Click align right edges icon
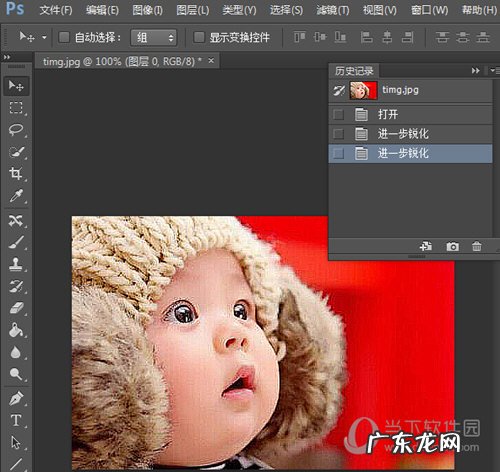 (407, 37)
